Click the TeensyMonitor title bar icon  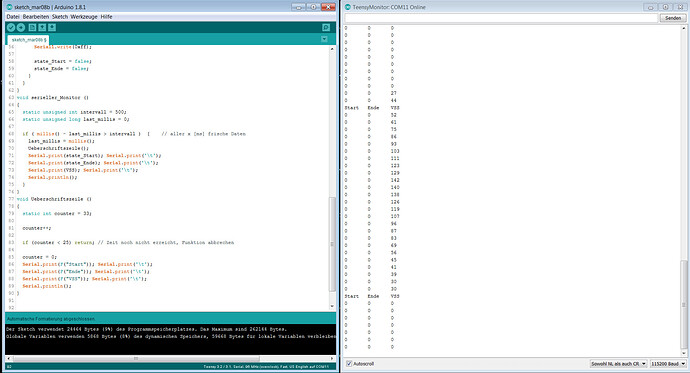348,7
